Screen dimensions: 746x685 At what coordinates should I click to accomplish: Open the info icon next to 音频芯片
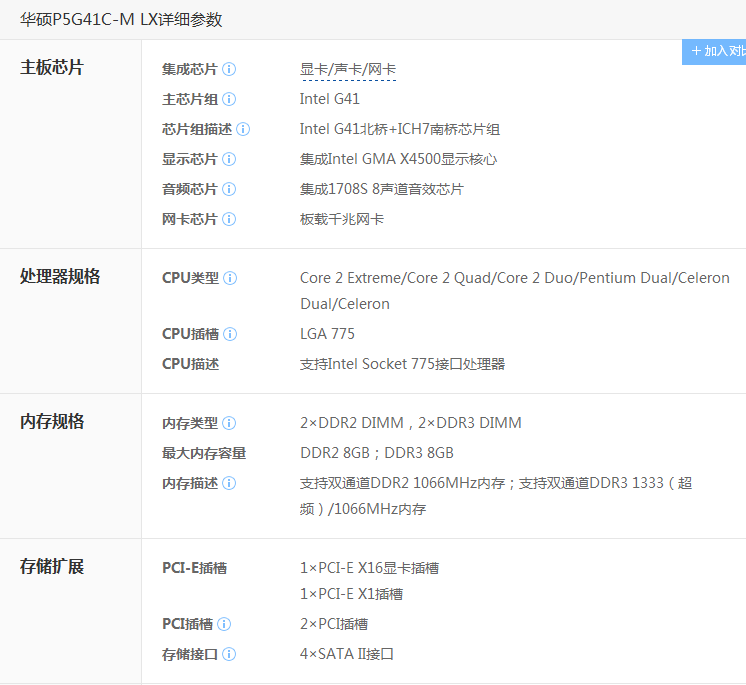(229, 189)
